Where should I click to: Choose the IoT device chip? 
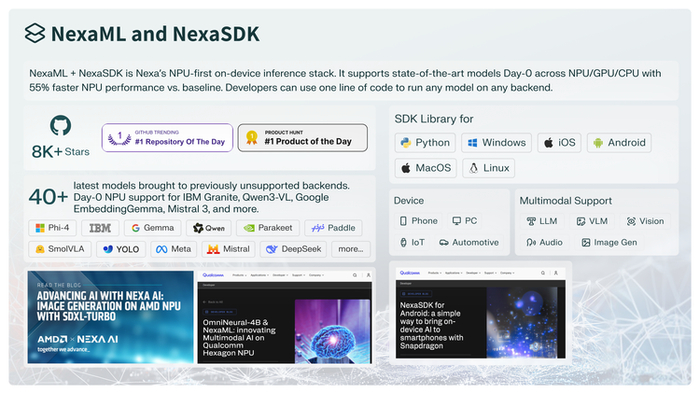pyautogui.click(x=412, y=242)
